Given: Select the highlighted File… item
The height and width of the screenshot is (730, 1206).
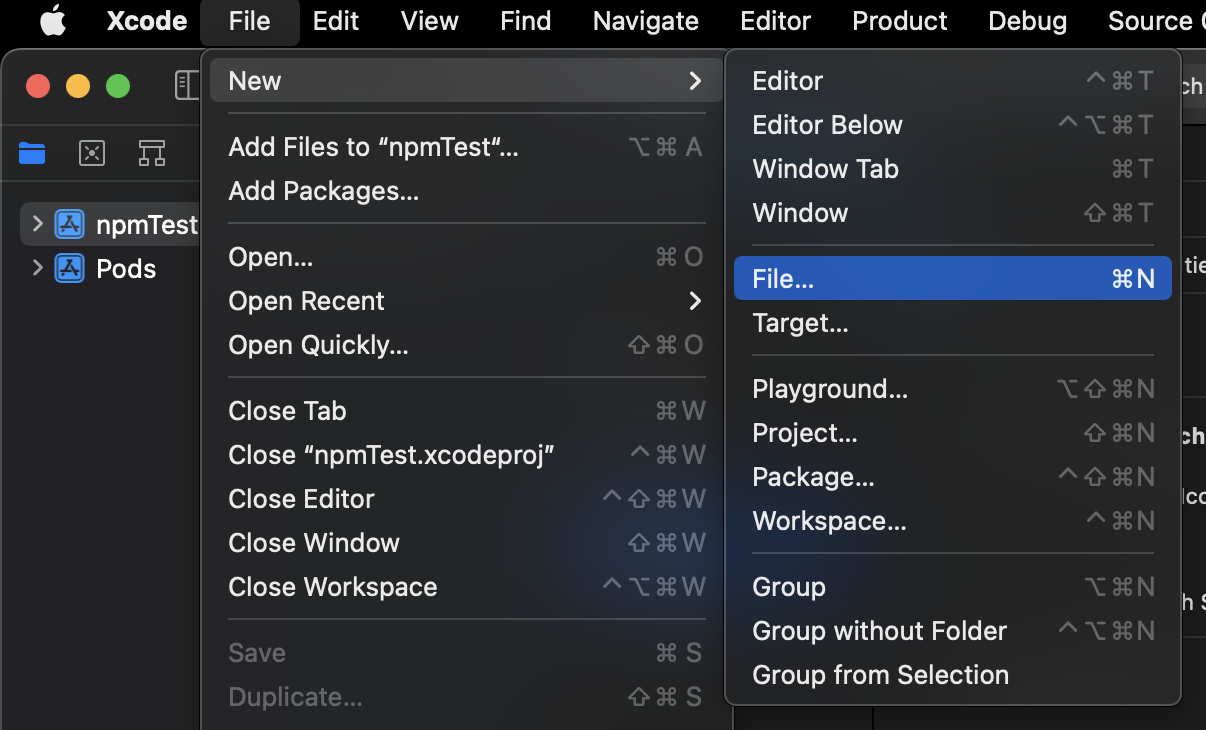Looking at the screenshot, I should [953, 279].
